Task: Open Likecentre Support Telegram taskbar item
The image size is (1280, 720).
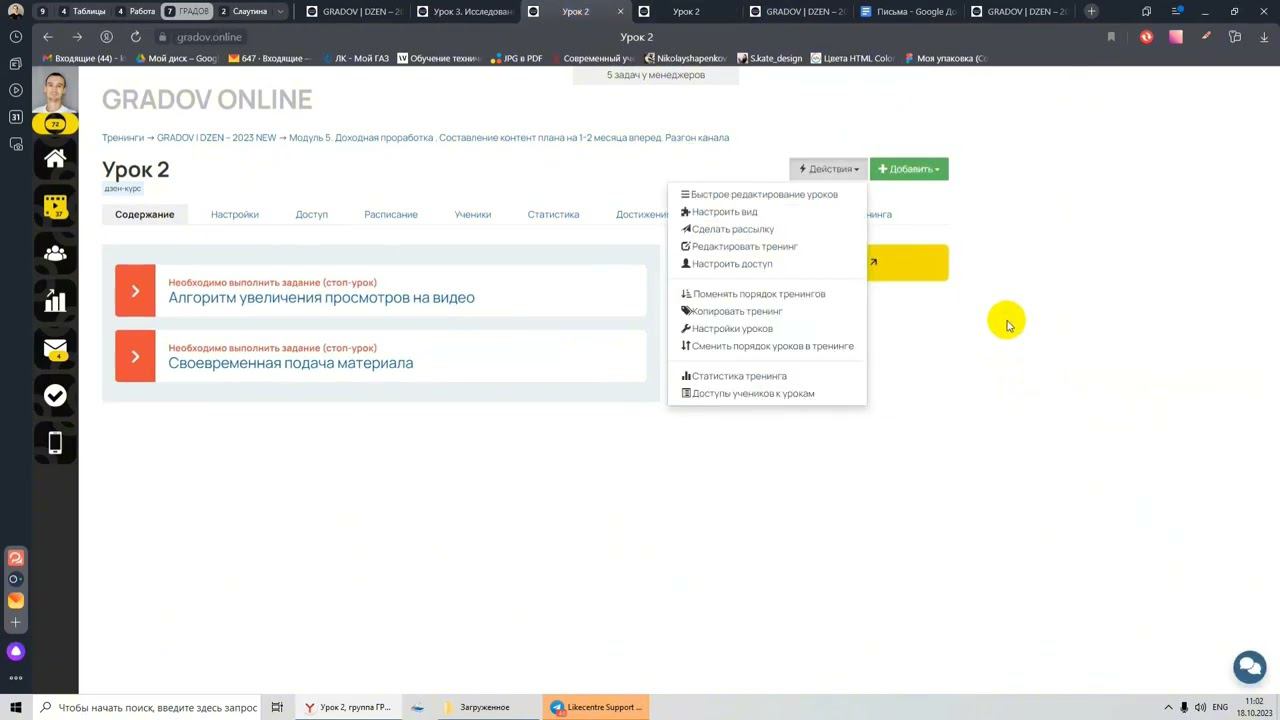Action: tap(597, 707)
